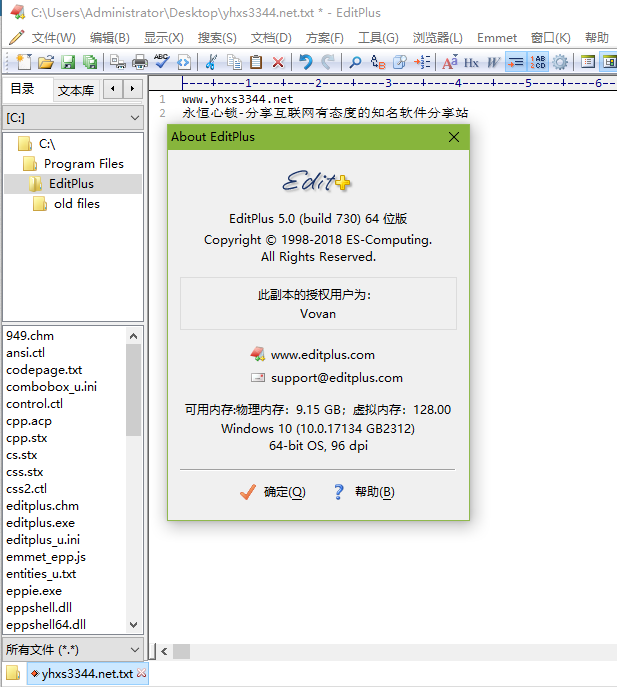Copy selection using the toolbar Copy icon
The height and width of the screenshot is (687, 617).
pyautogui.click(x=234, y=62)
